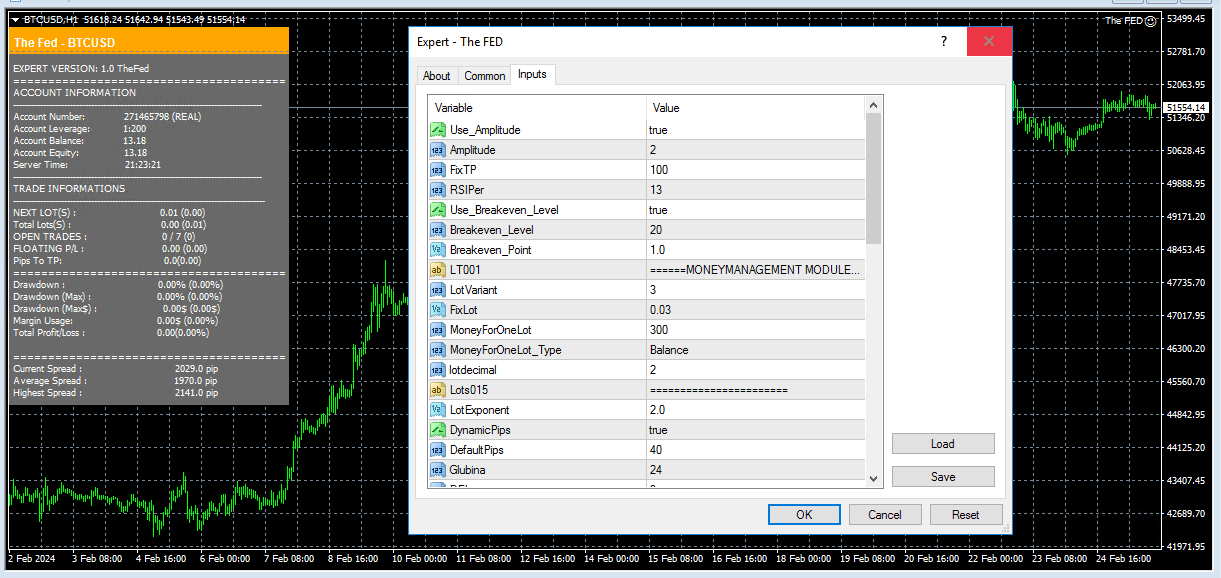Click the Value column header
The height and width of the screenshot is (578, 1221).
tap(755, 108)
